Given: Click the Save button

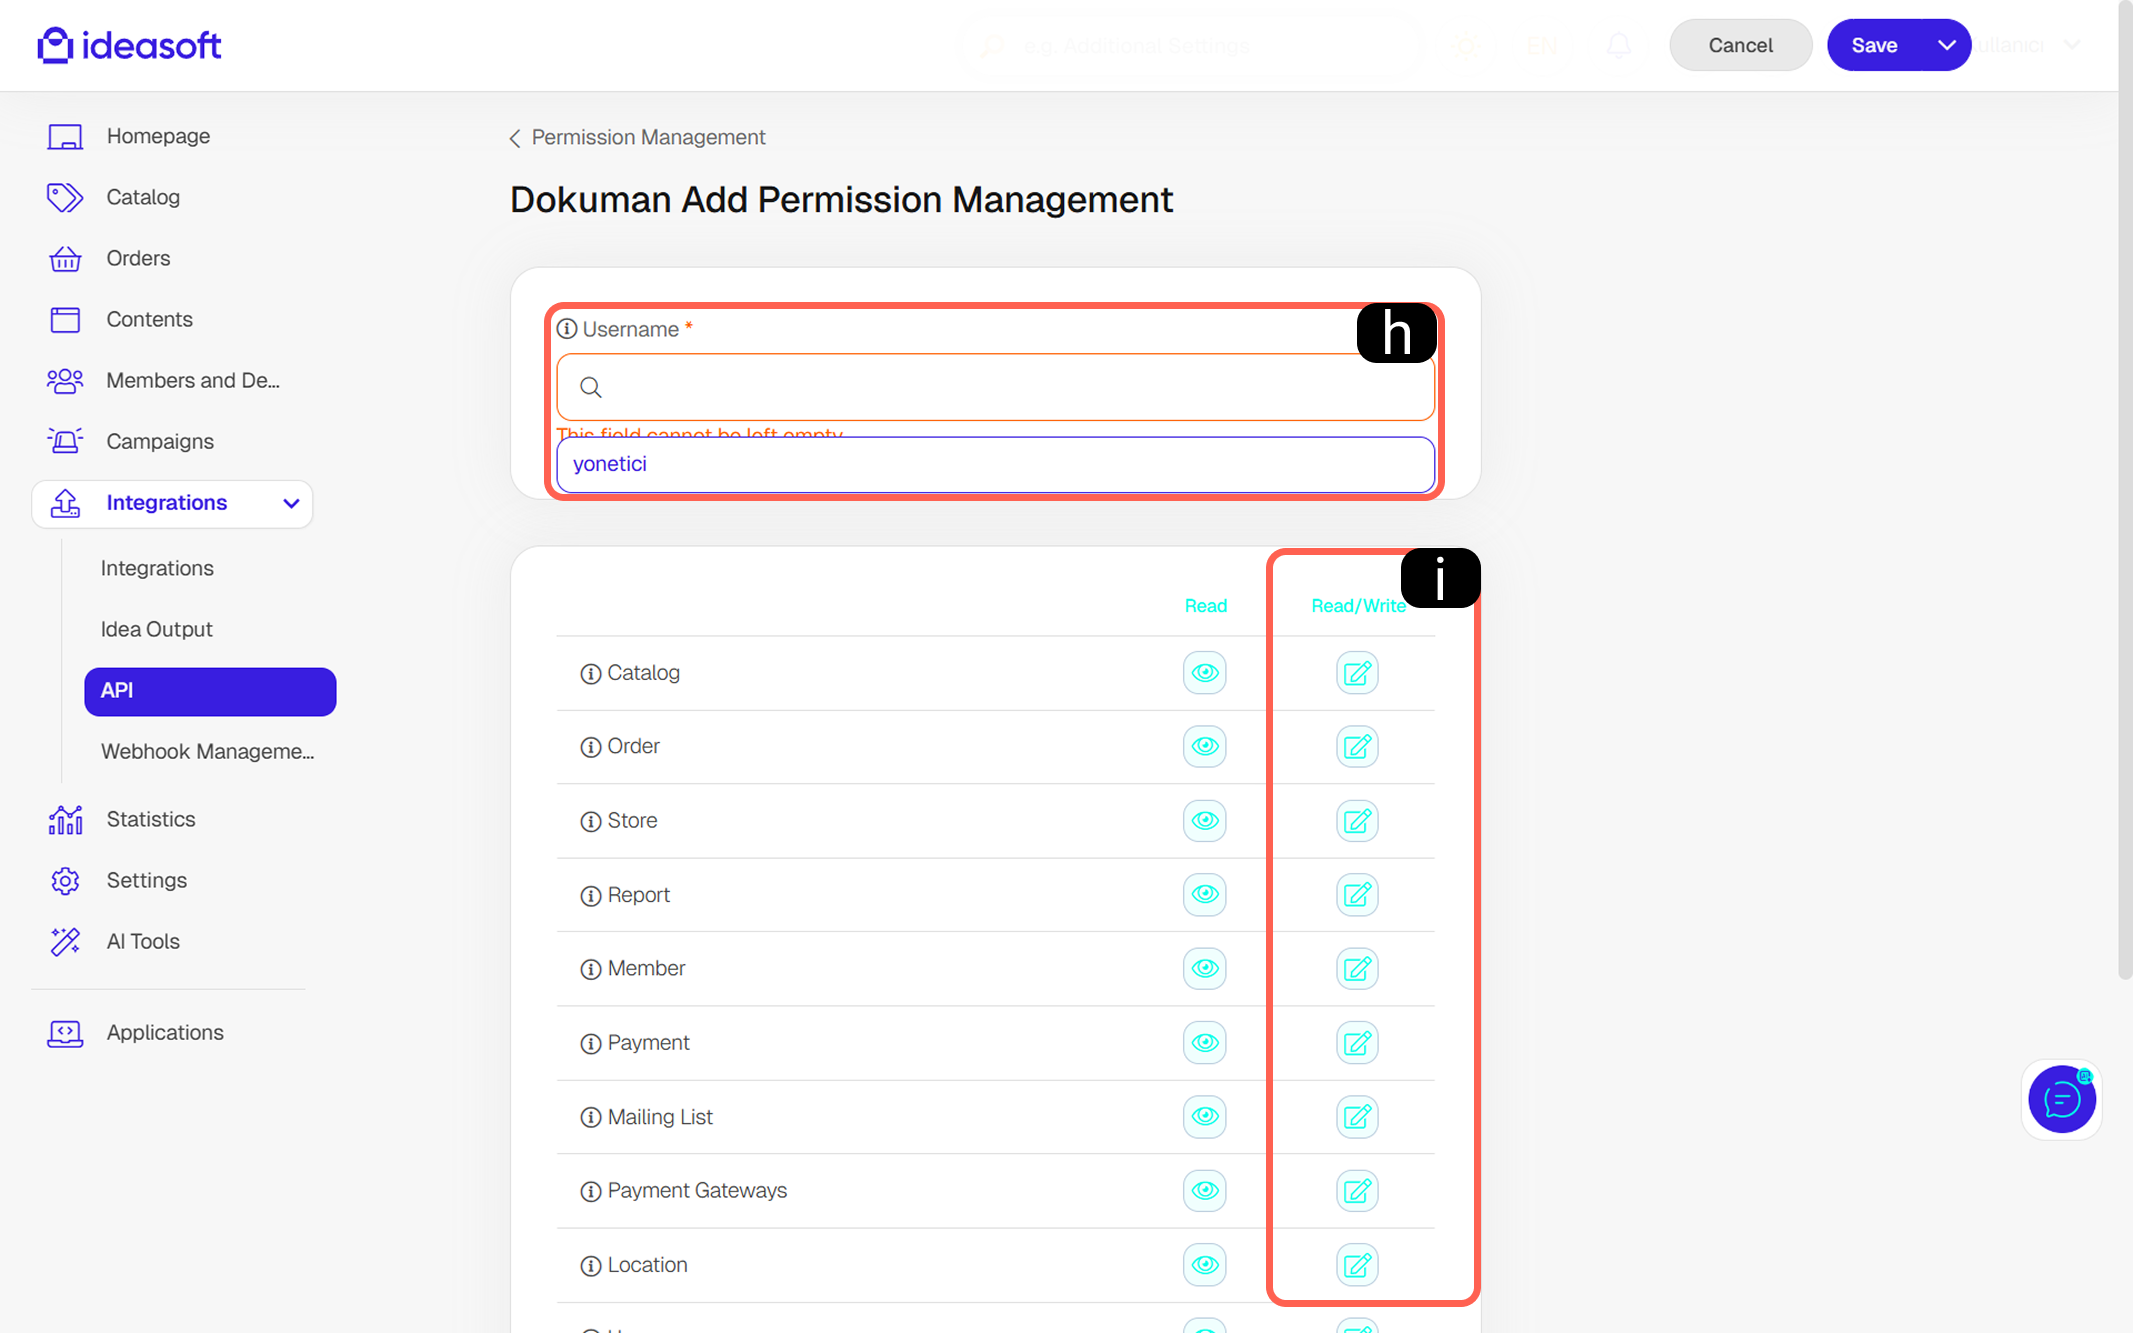Looking at the screenshot, I should point(1874,45).
